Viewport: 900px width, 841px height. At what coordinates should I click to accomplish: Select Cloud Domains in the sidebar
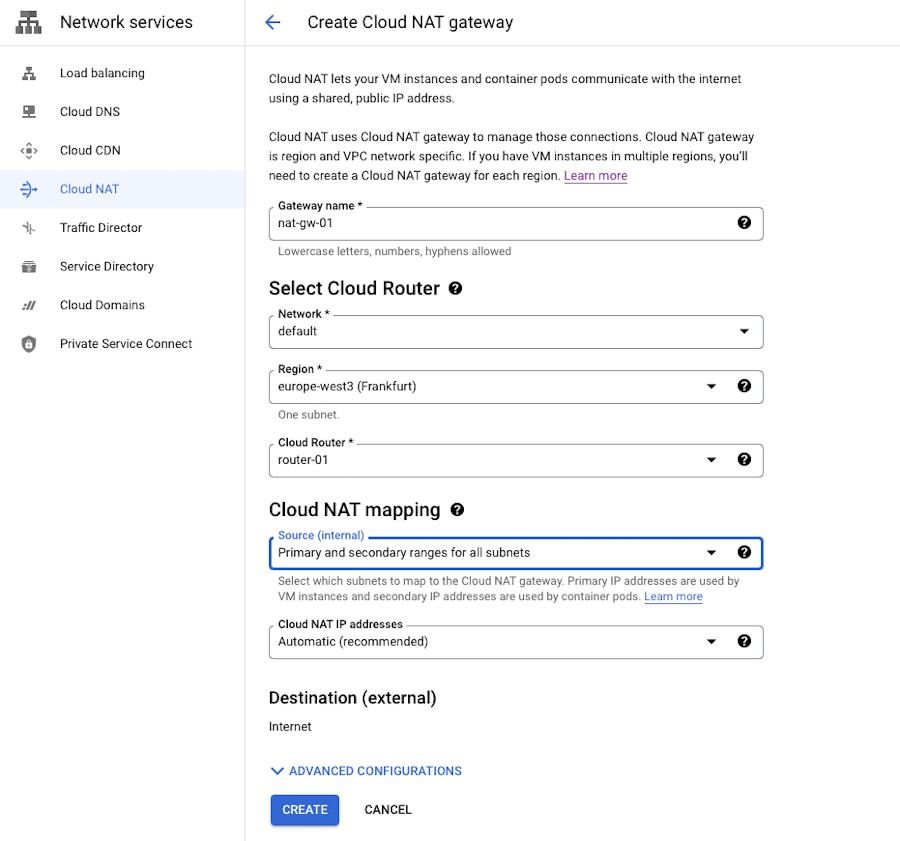click(x=122, y=305)
